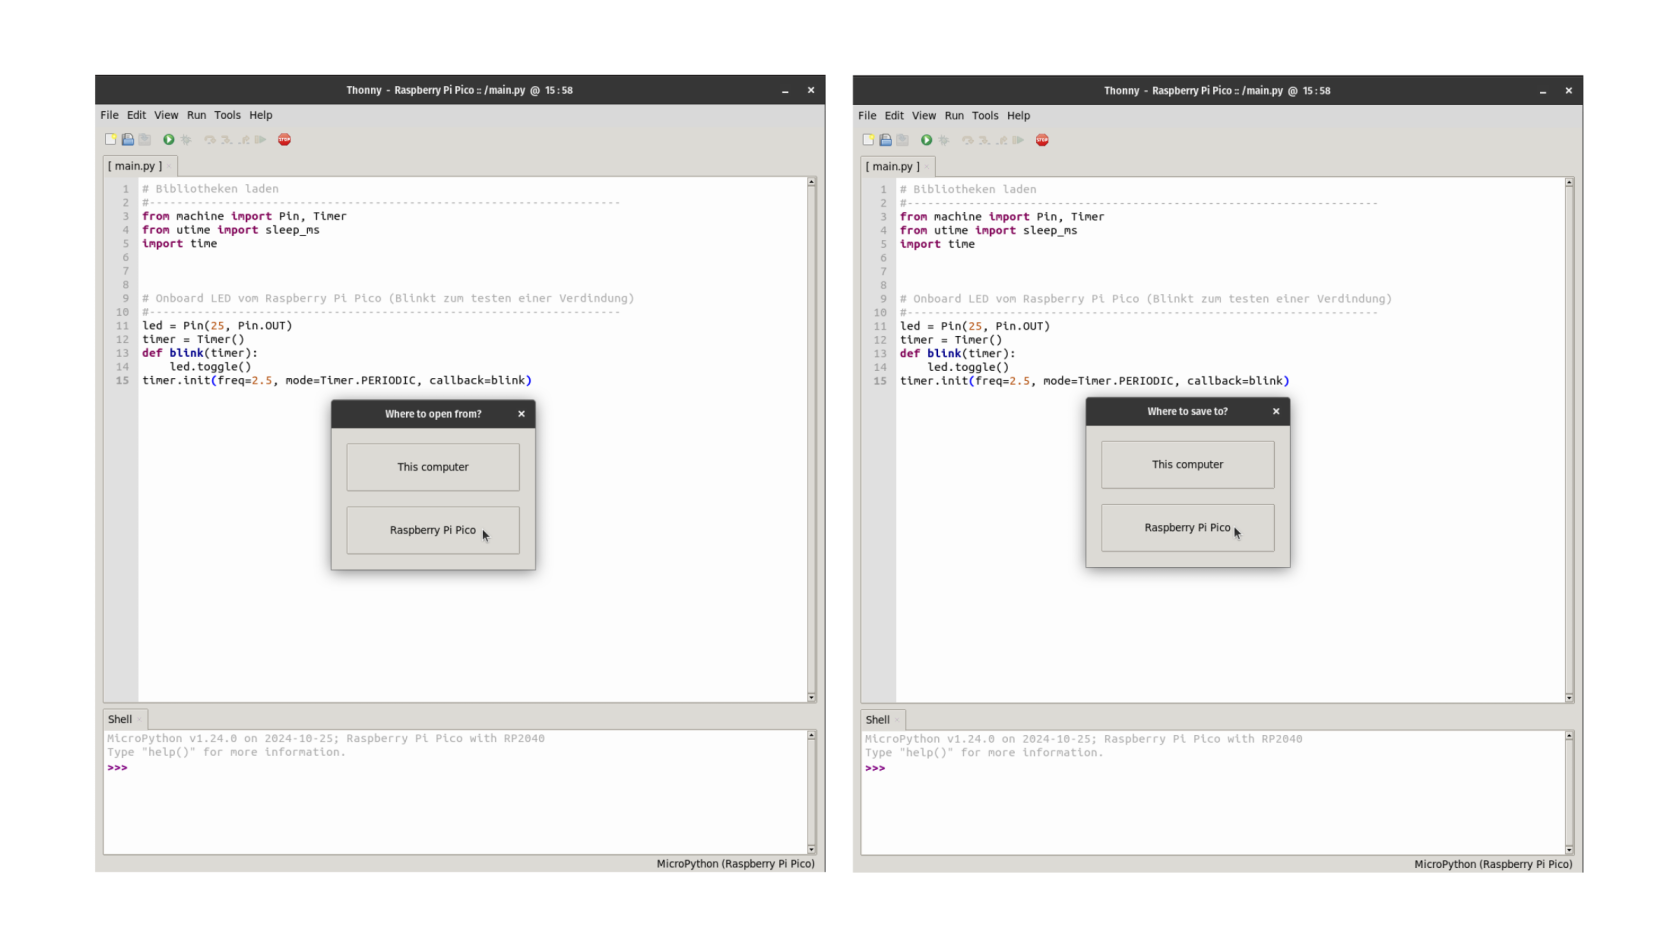
Task: Click 'import time' line in left window
Action: click(180, 244)
